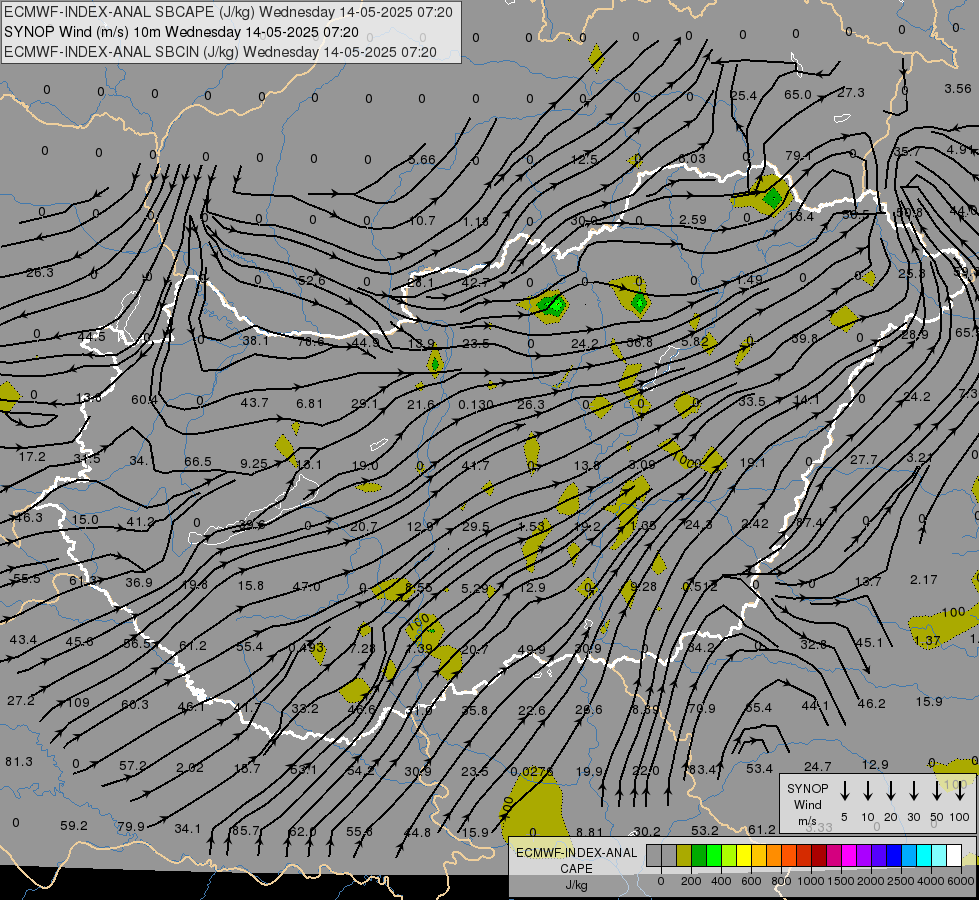Click the 0.512 grid value

point(700,586)
